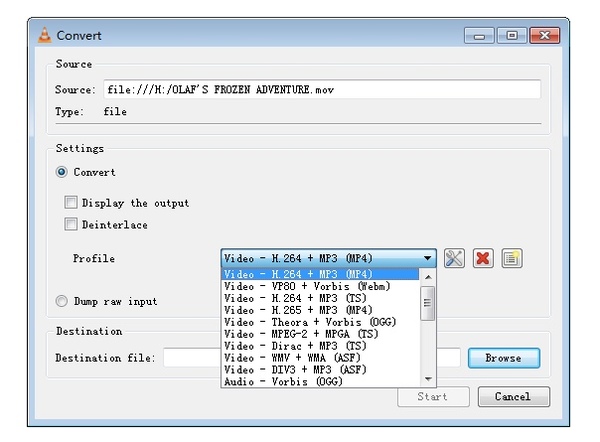The width and height of the screenshot is (600, 442).
Task: Open the edit selected profile wrench icon
Action: click(454, 258)
